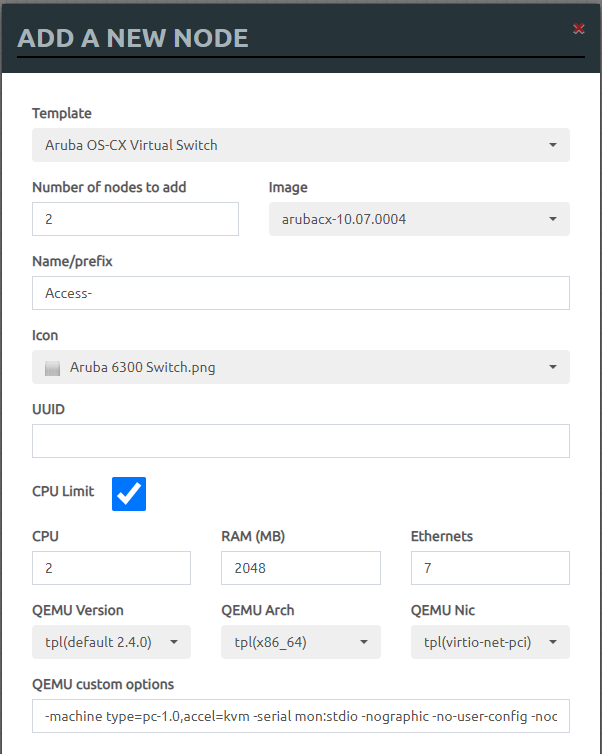This screenshot has height=754, width=602.
Task: Click the Ethernets number field
Action: click(489, 568)
